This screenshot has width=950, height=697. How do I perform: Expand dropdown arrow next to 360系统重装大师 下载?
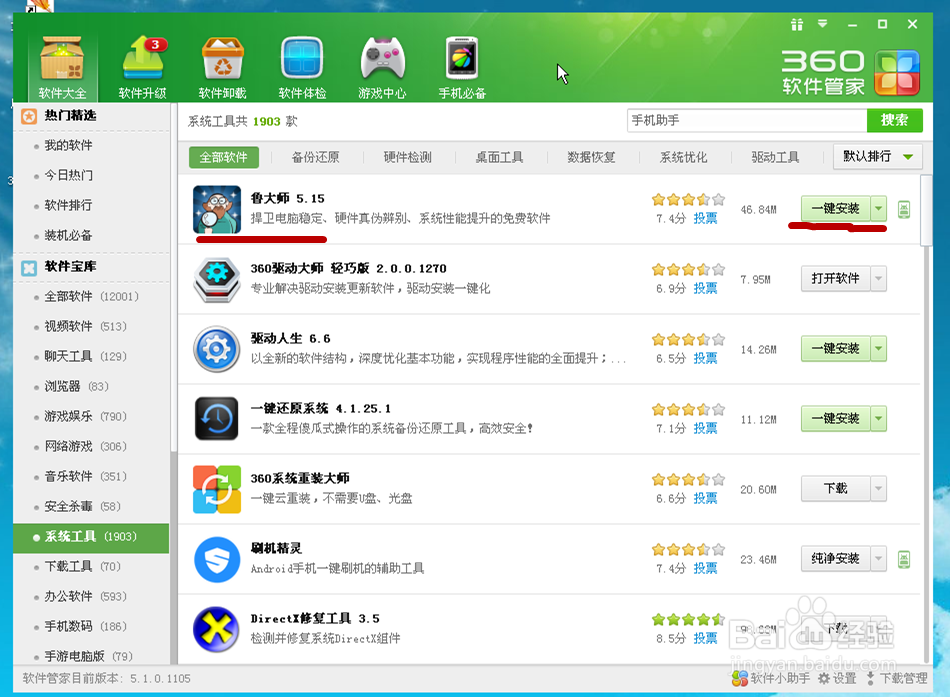click(879, 489)
